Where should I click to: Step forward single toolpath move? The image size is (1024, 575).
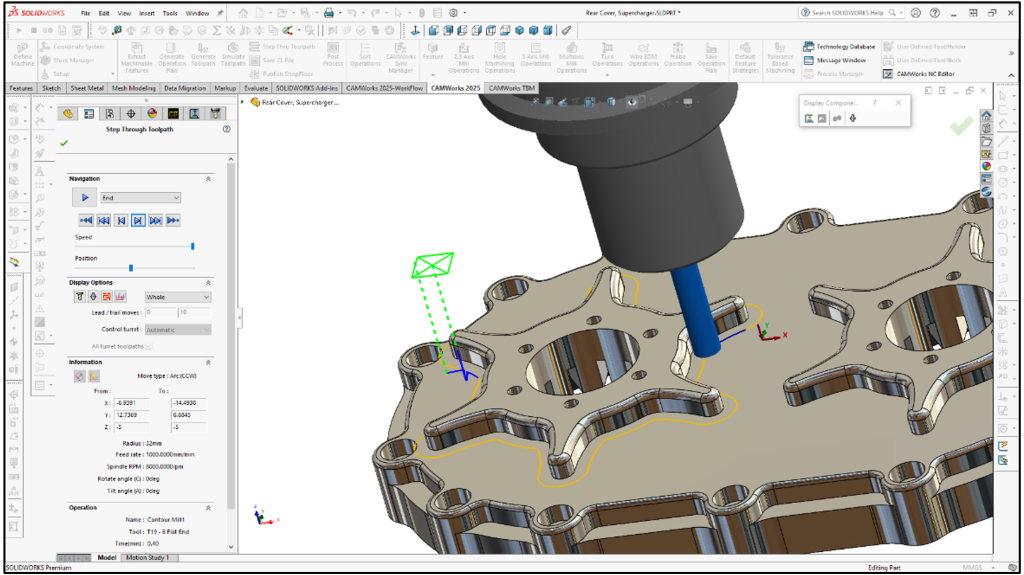[x=138, y=220]
